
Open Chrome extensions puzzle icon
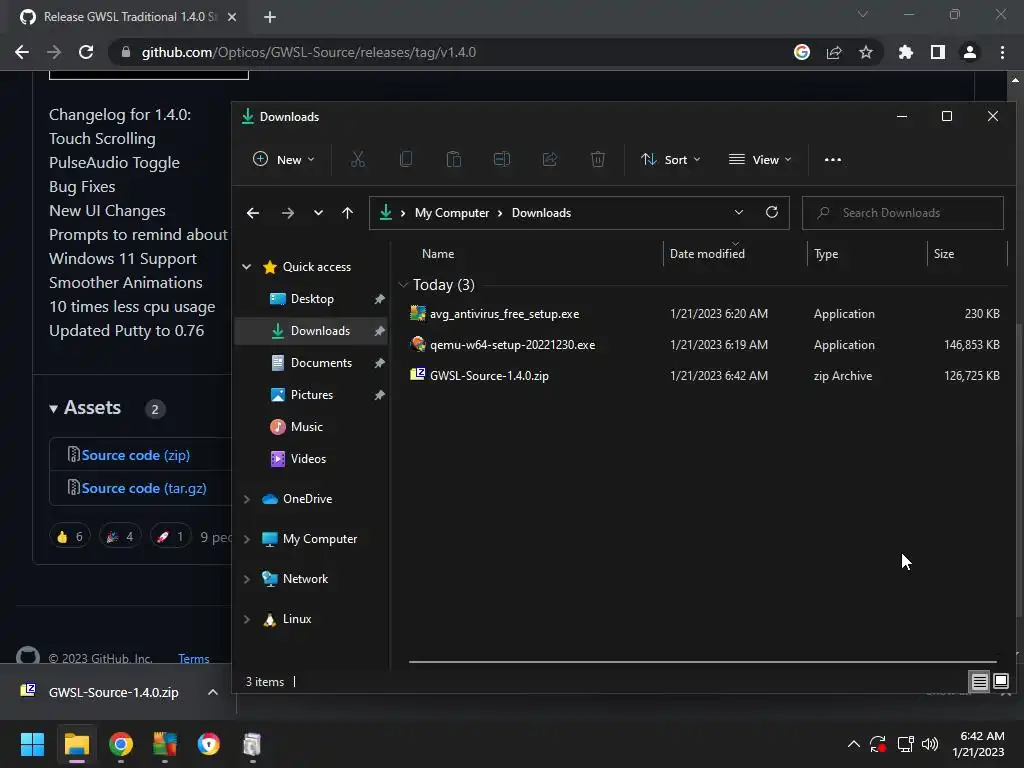(906, 52)
